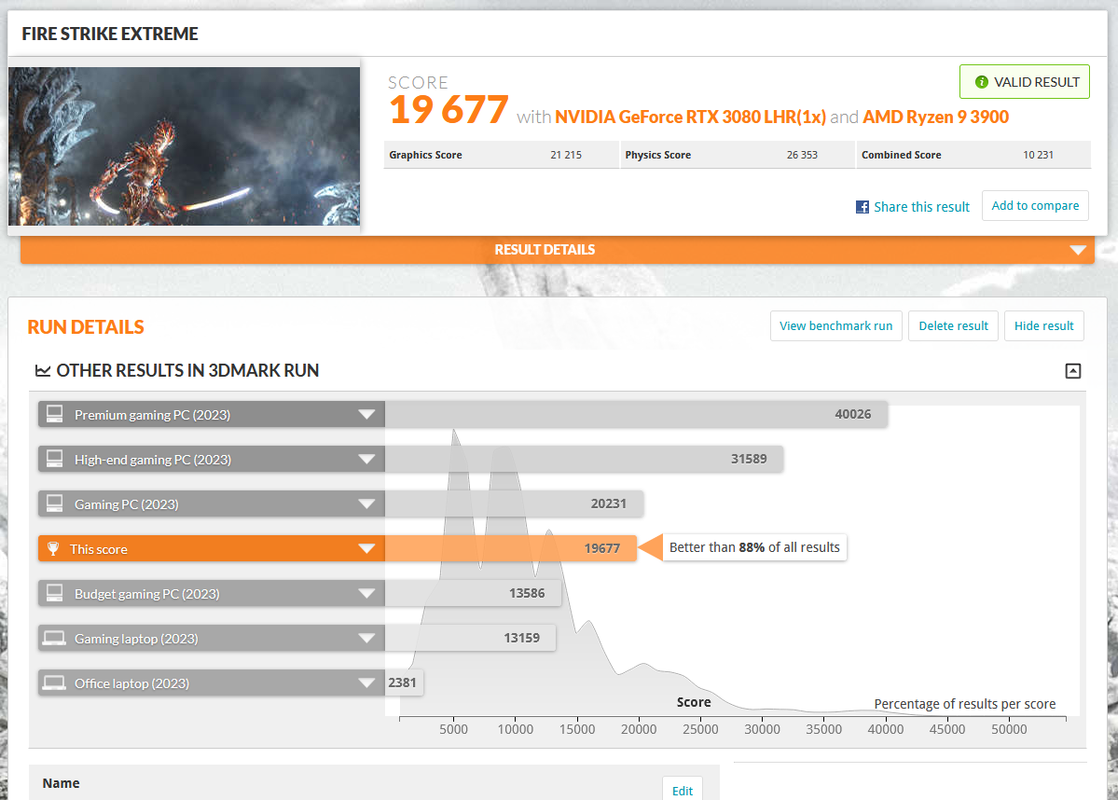Click the Percentage of results per score label
Image resolution: width=1118 pixels, height=800 pixels.
(x=965, y=704)
